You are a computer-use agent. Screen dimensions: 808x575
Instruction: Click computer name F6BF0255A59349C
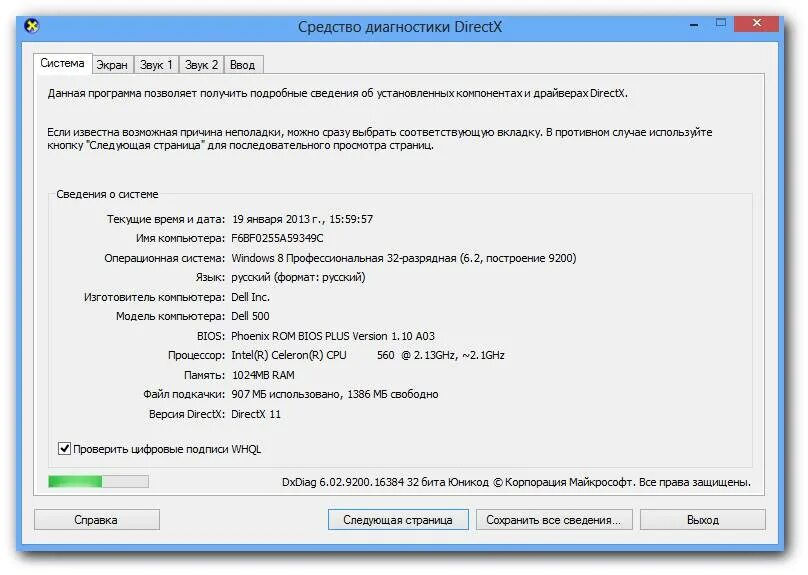point(277,238)
